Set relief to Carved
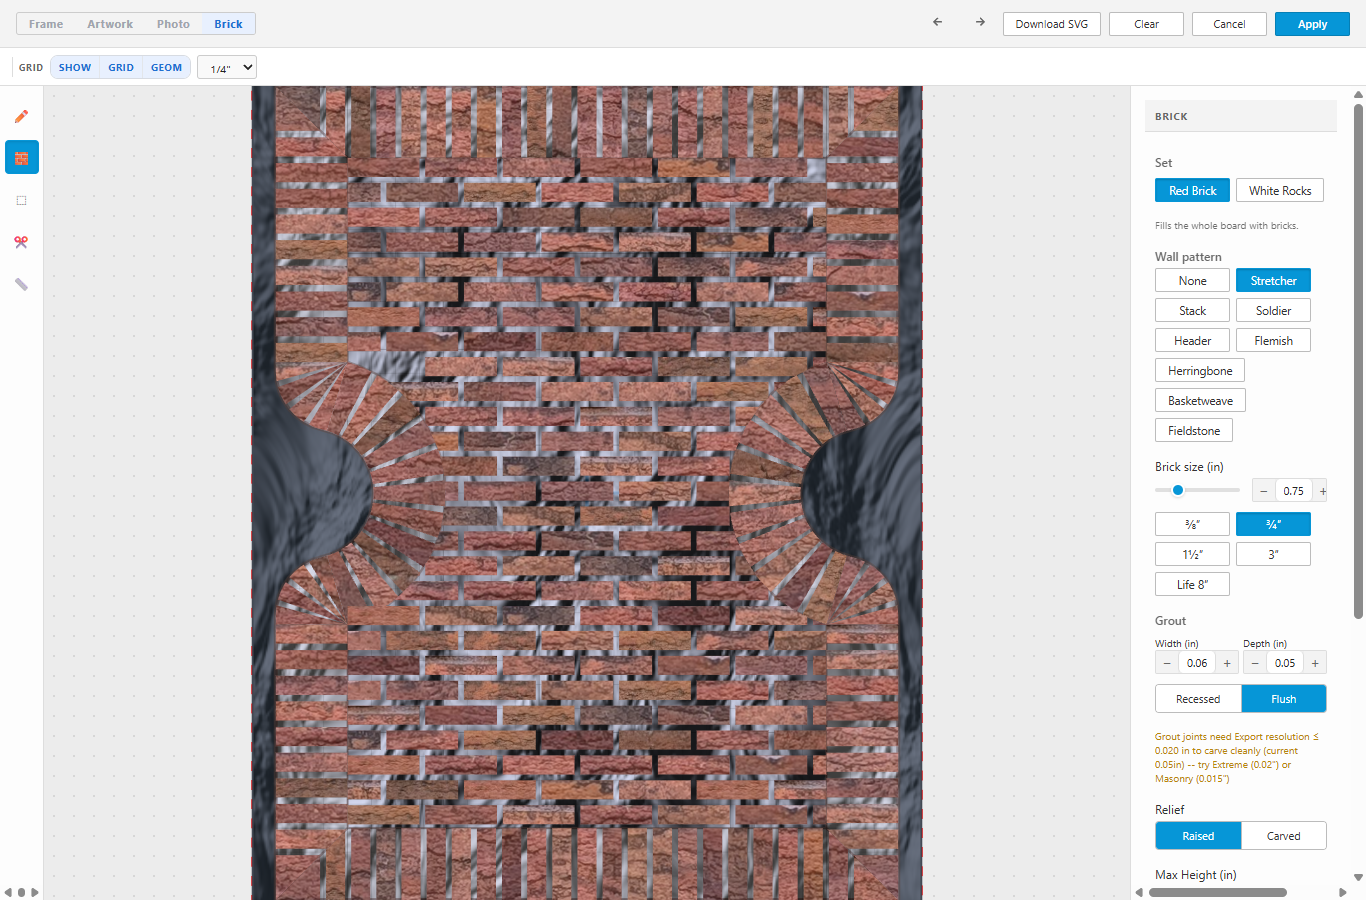The image size is (1366, 900). [x=1284, y=836]
